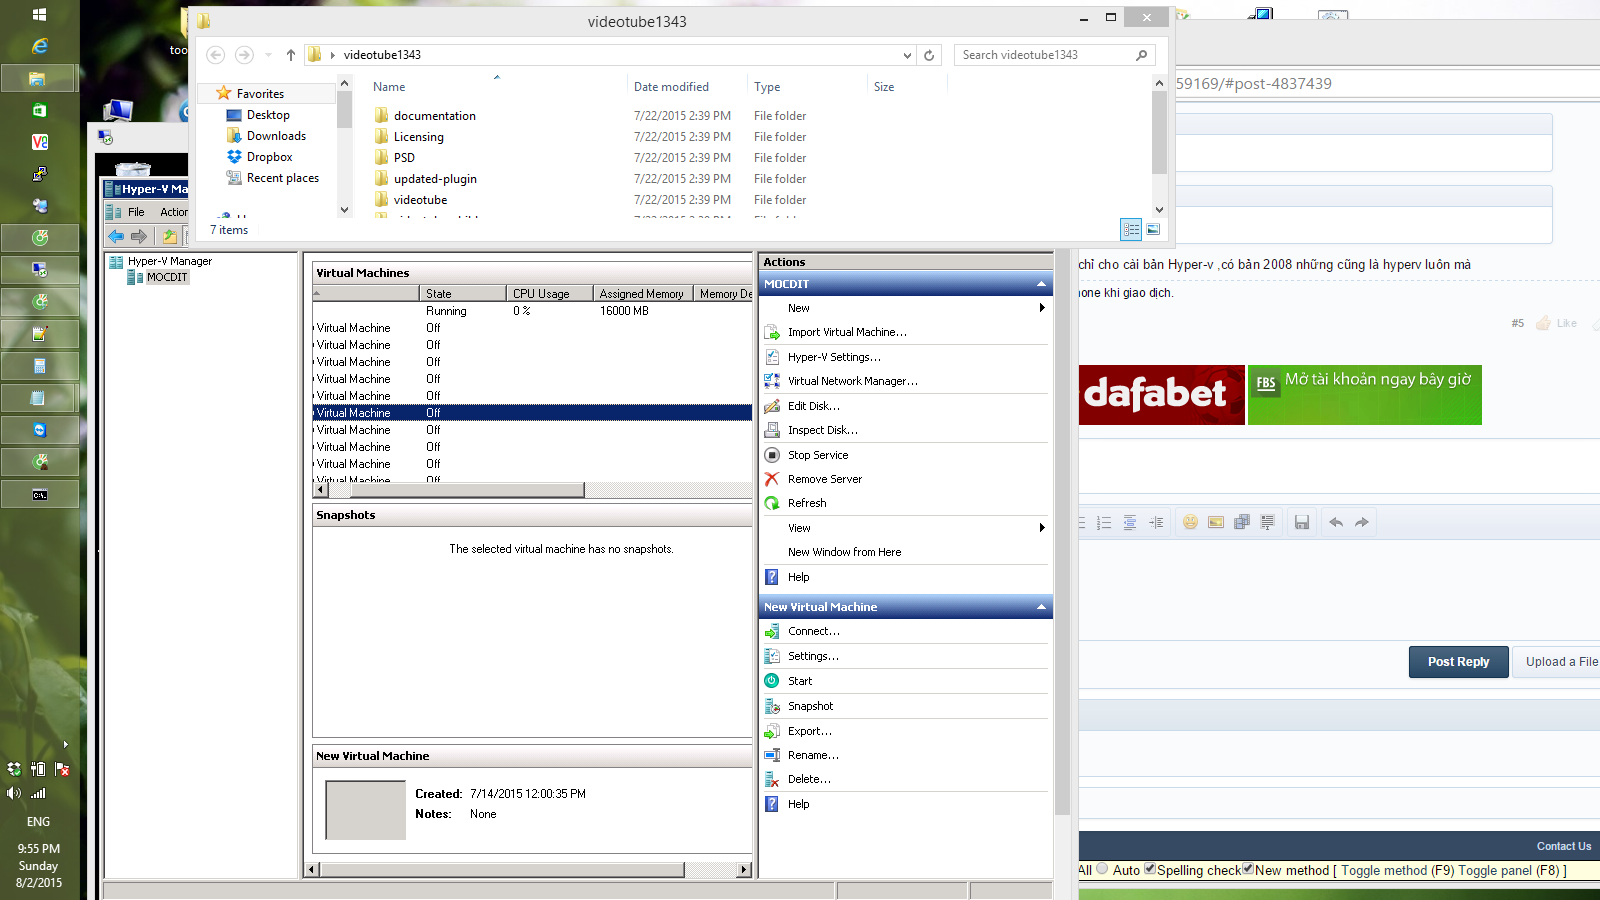Image resolution: width=1600 pixels, height=900 pixels.
Task: Expand the View submenu arrow
Action: coord(1042,528)
